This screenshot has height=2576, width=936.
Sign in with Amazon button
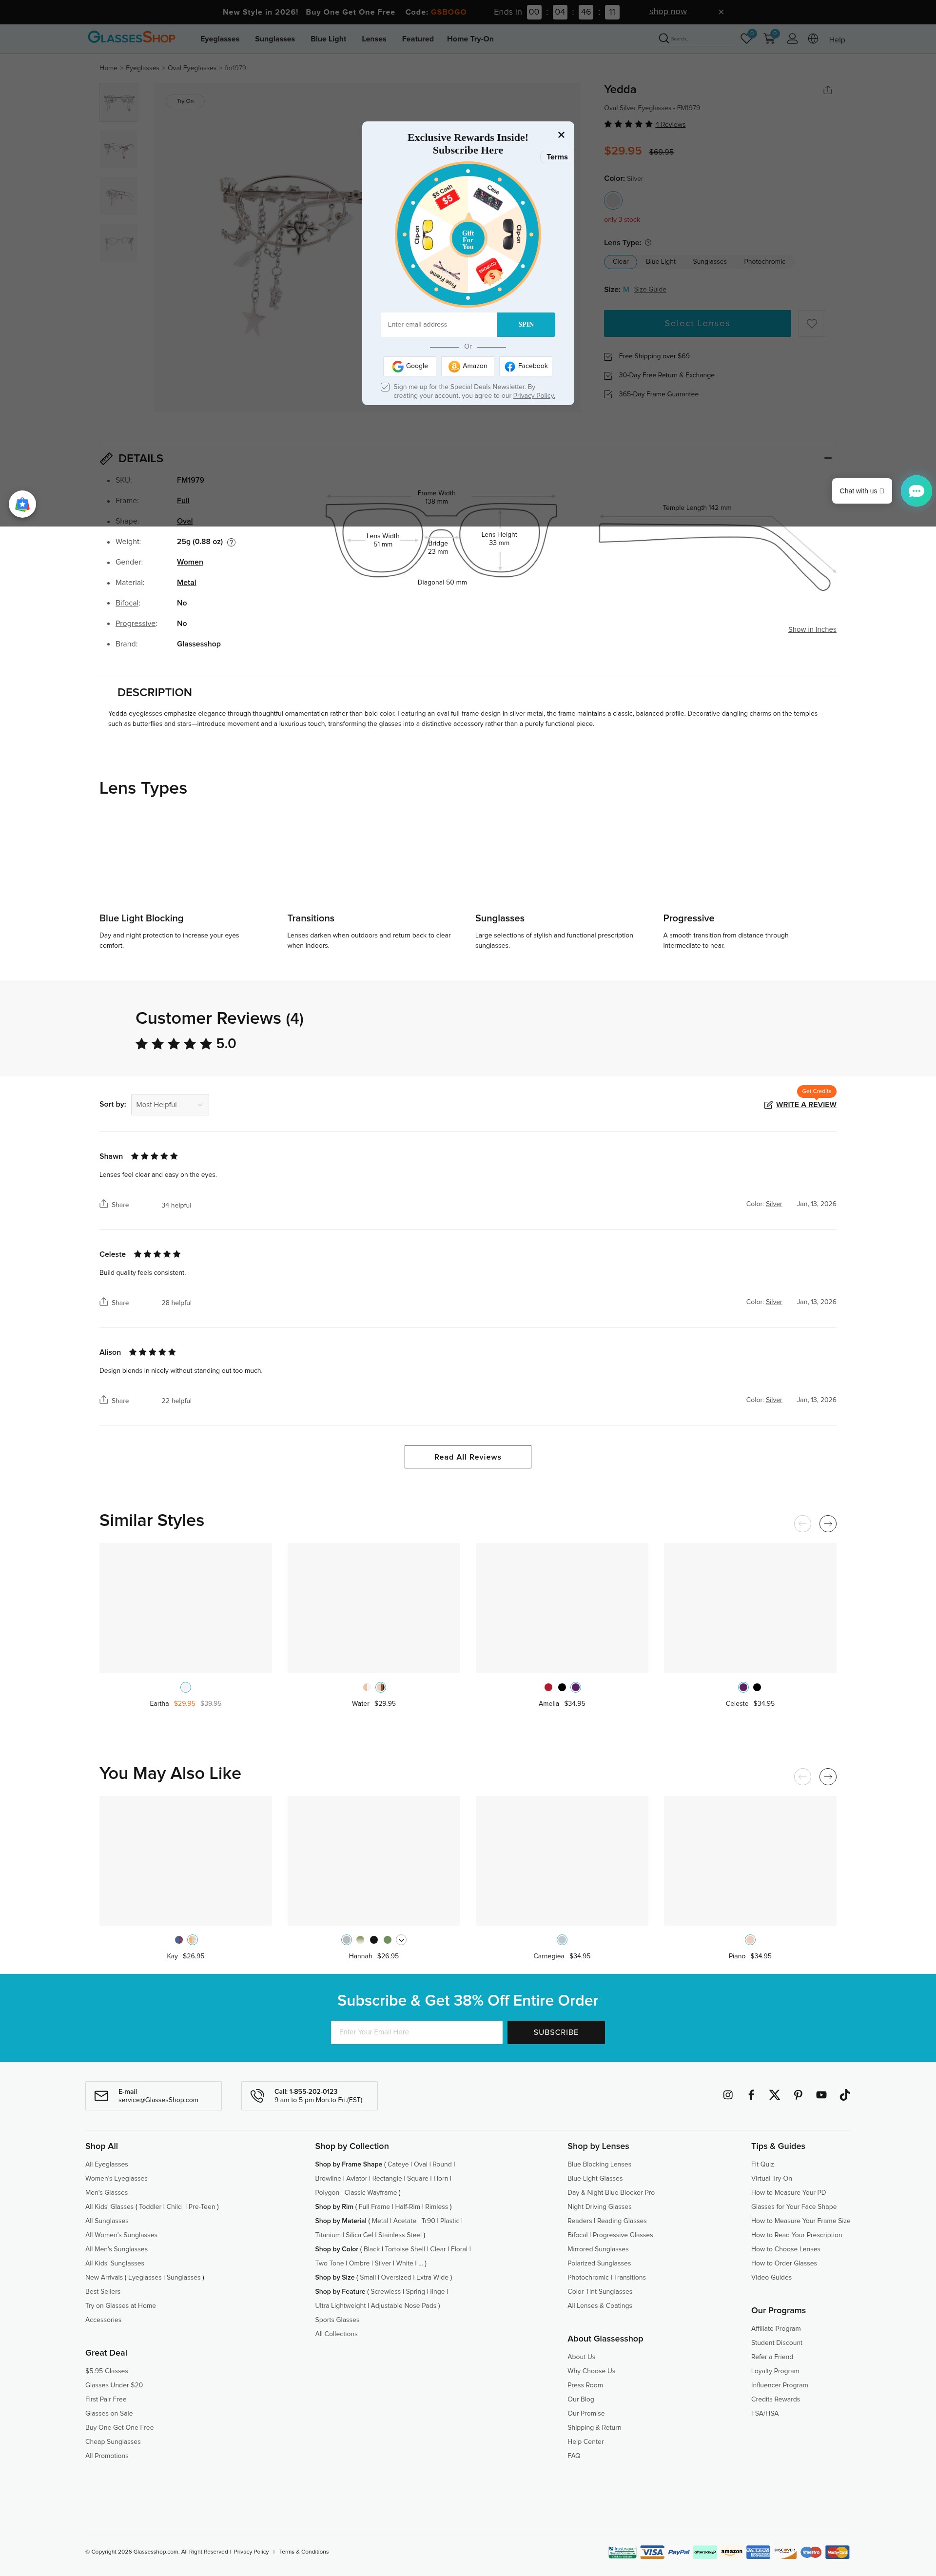click(468, 366)
